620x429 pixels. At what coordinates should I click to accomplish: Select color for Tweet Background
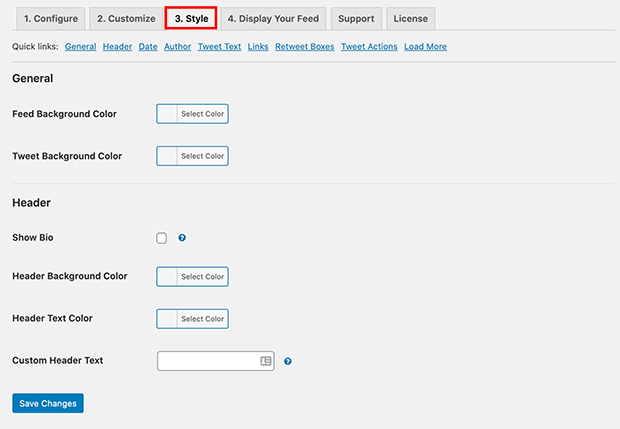193,156
